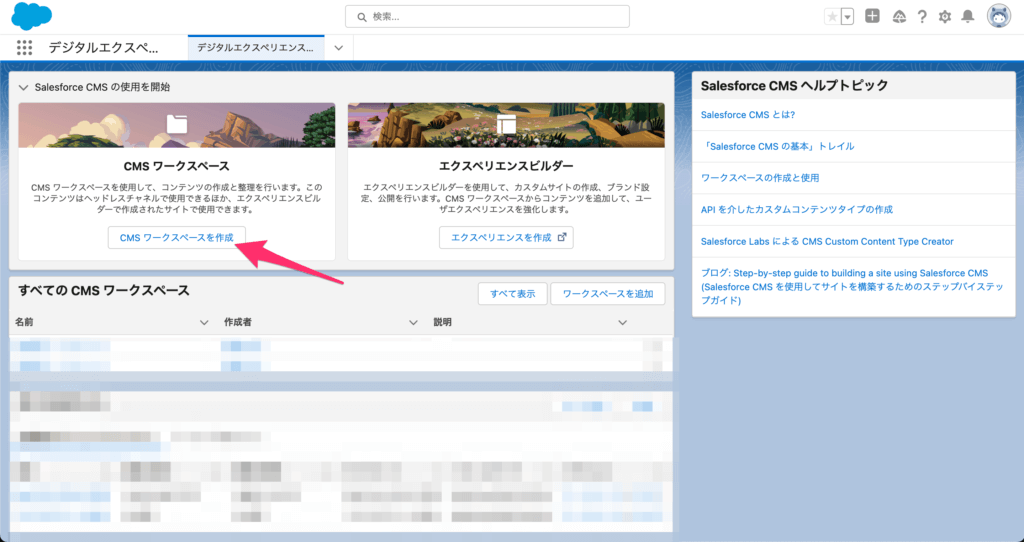Open the global actions plus icon
The image size is (1024, 542).
click(x=873, y=16)
